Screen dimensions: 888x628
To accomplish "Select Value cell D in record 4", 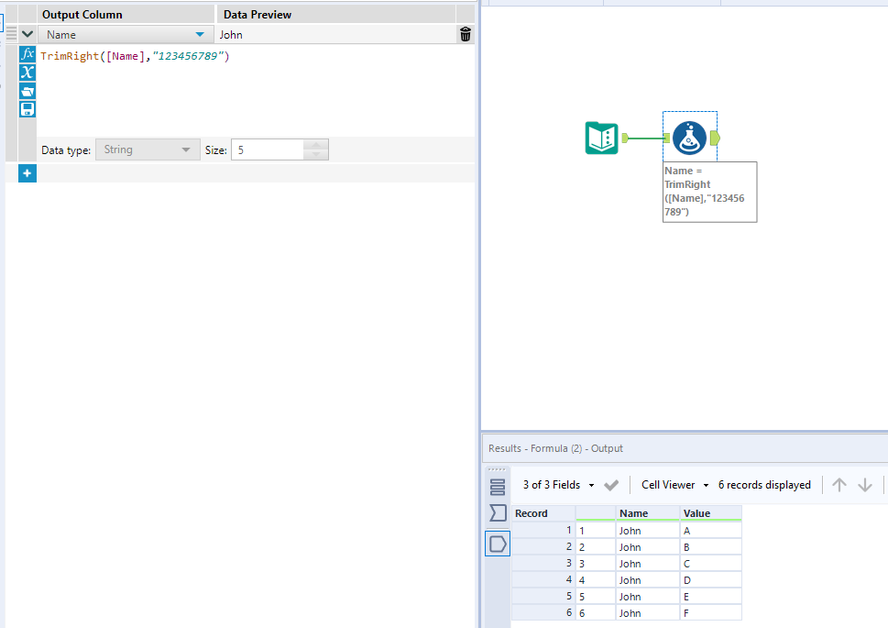I will click(x=711, y=580).
